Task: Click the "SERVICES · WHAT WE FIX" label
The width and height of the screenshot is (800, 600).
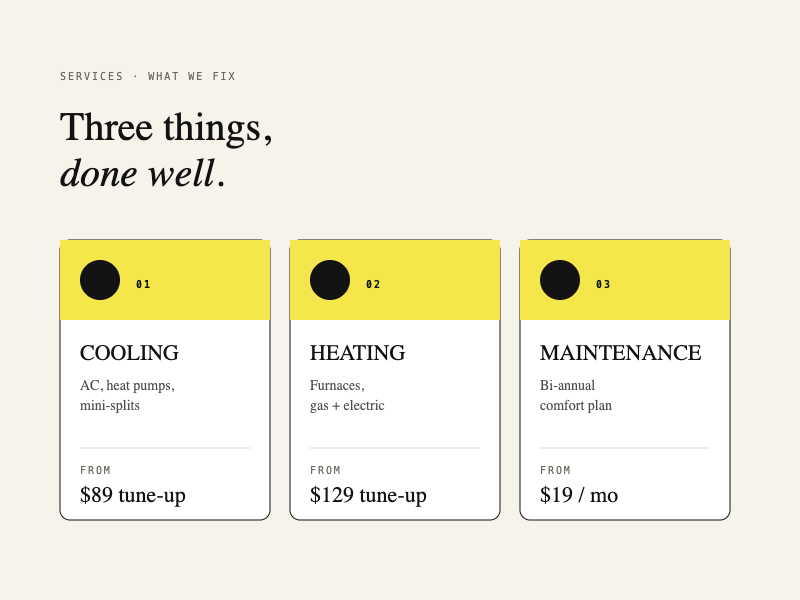Action: coord(148,76)
